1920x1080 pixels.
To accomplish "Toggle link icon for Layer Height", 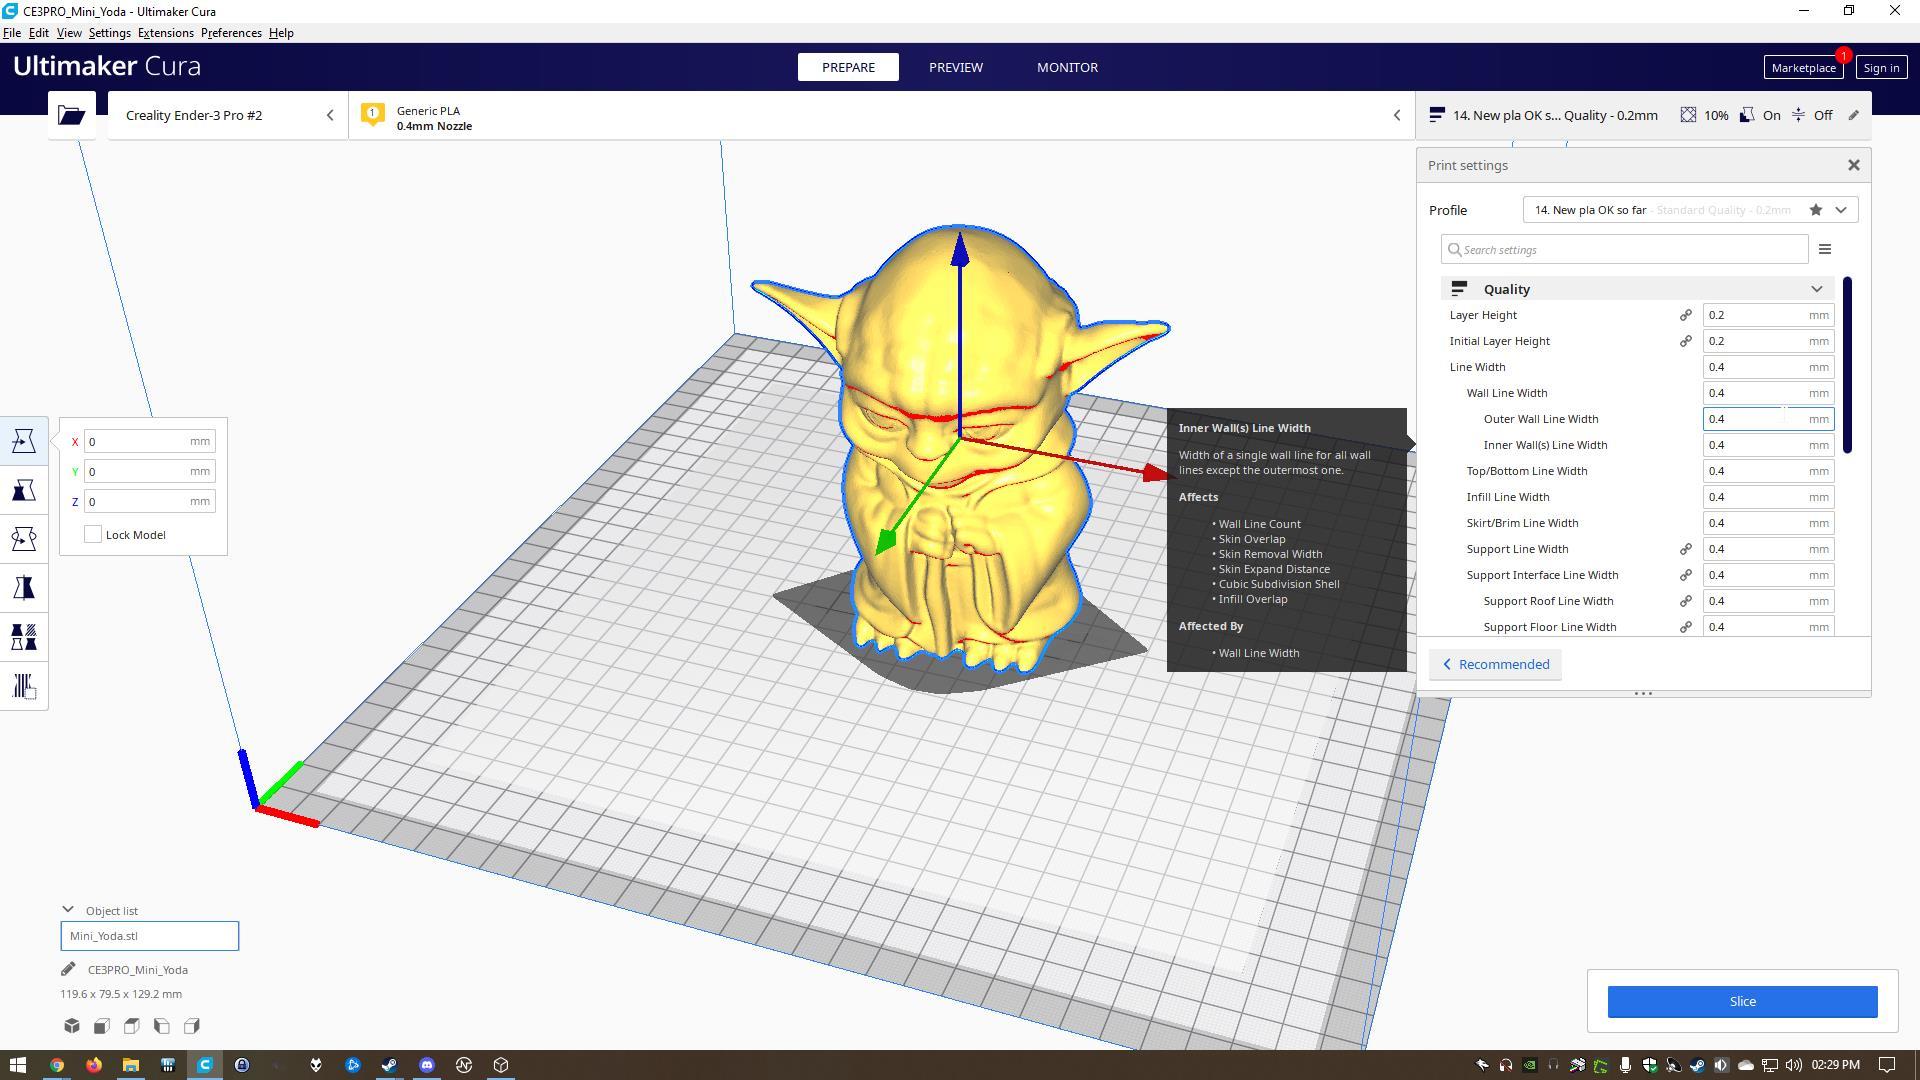I will pyautogui.click(x=1685, y=315).
